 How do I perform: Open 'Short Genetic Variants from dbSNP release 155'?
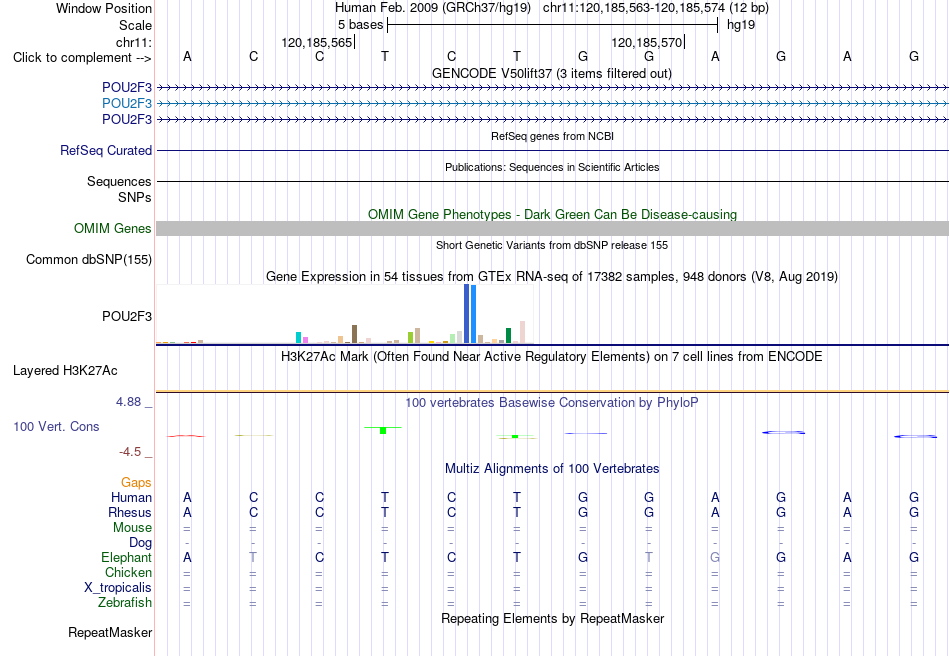(x=552, y=245)
